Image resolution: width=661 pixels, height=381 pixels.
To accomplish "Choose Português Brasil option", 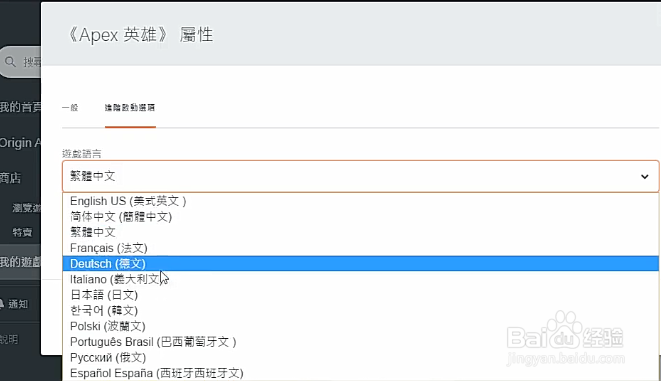I will 360,342.
